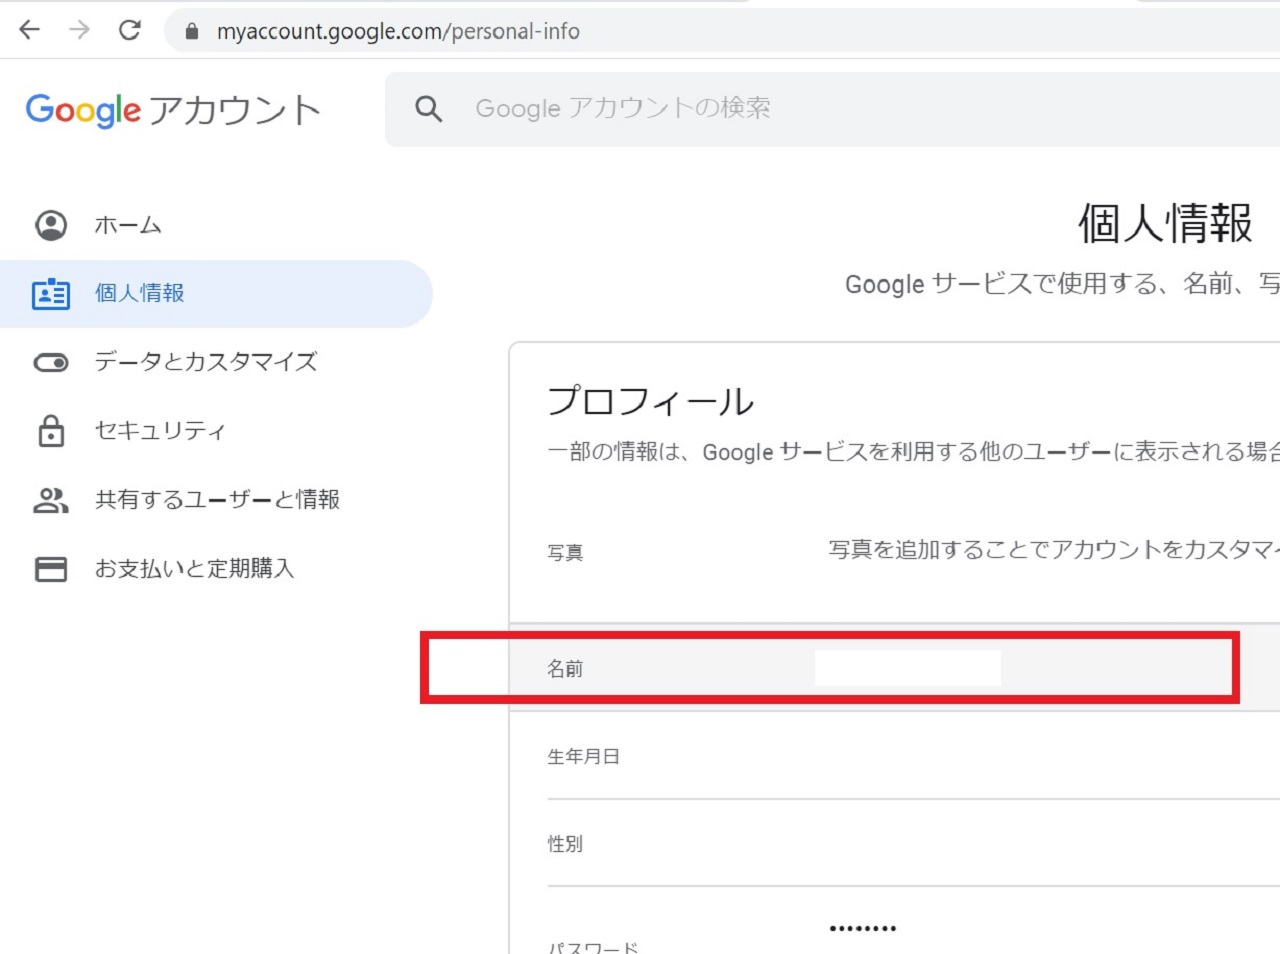Click the お支払いと定期購入 card icon
This screenshot has height=954, width=1280.
click(x=51, y=569)
